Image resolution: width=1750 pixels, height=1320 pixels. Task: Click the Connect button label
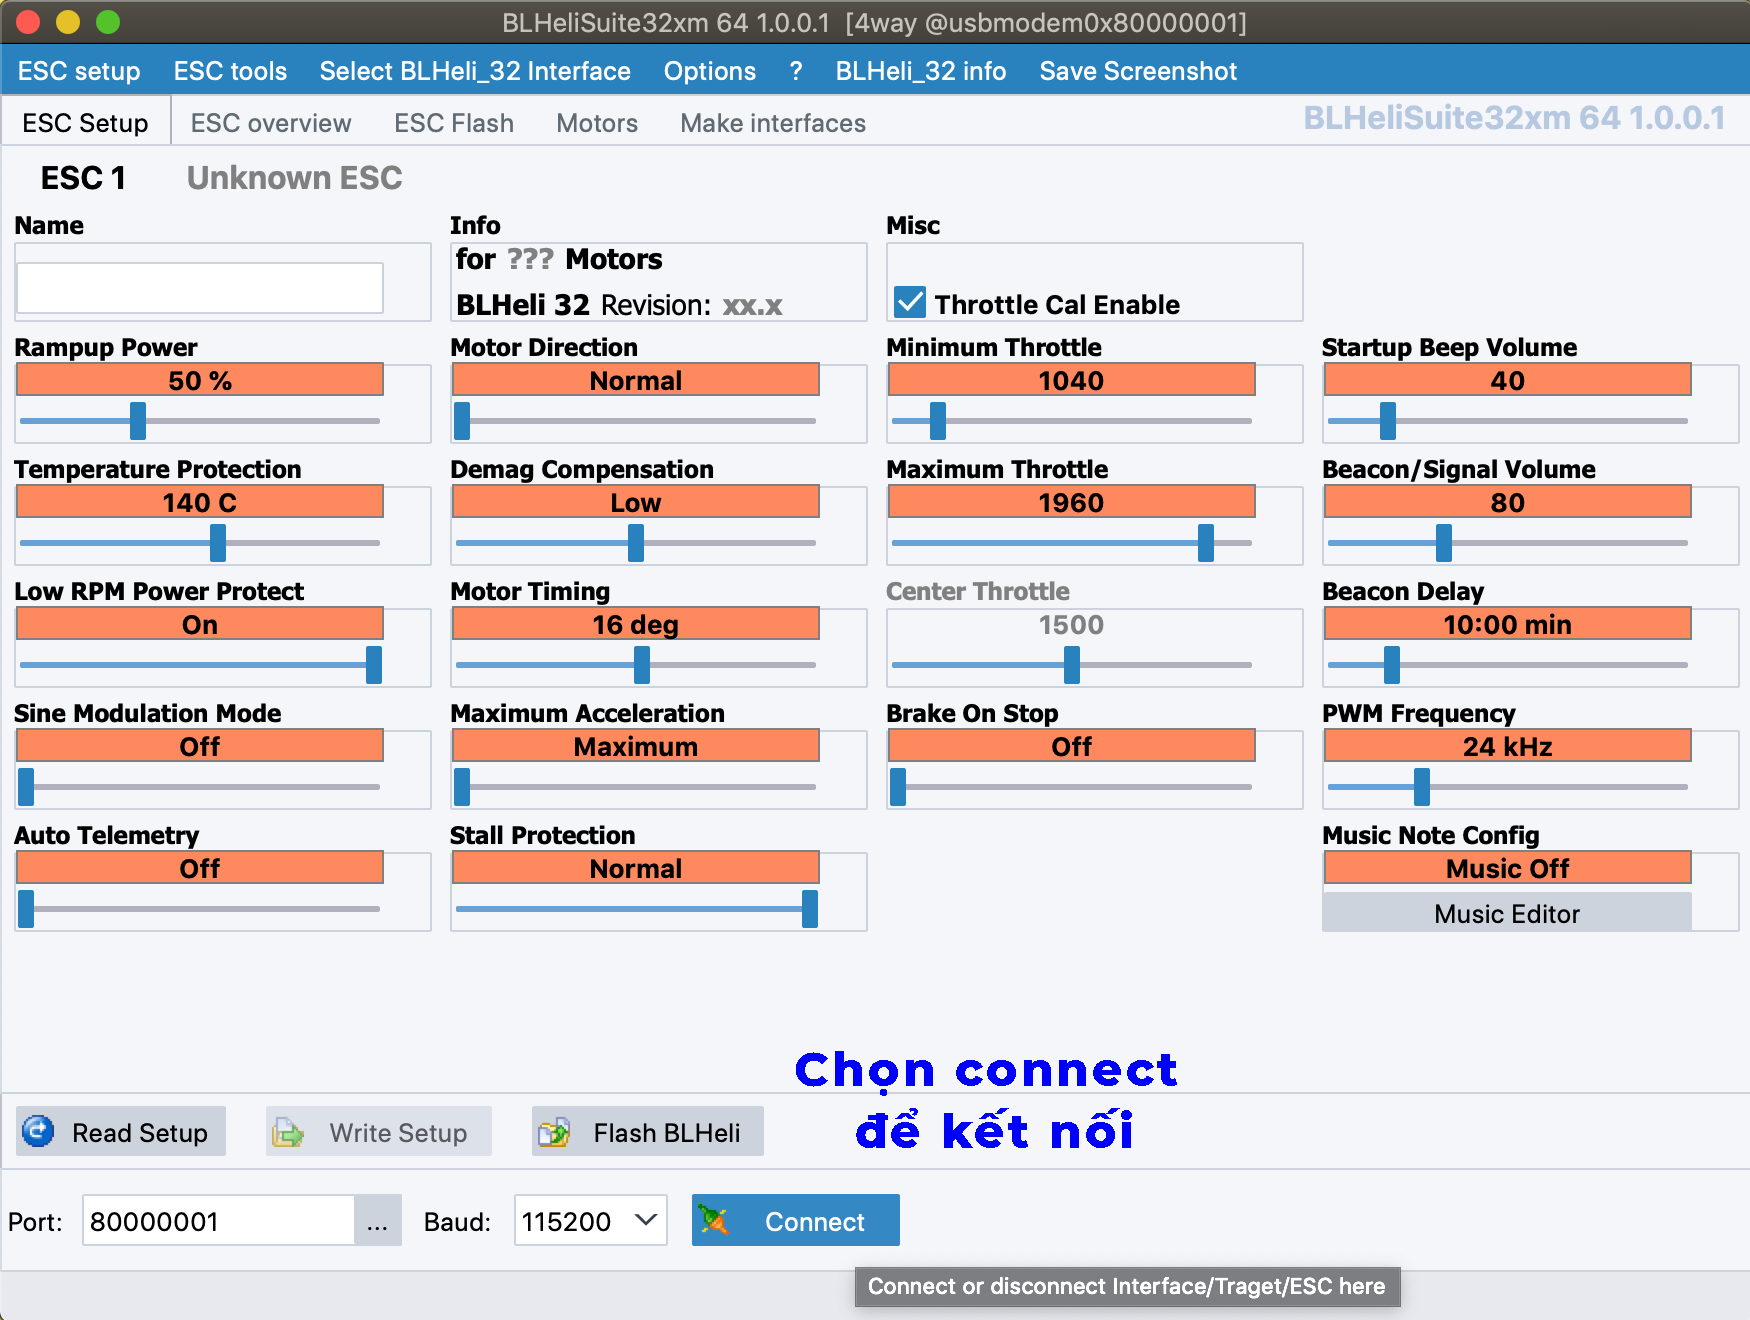[x=815, y=1221]
